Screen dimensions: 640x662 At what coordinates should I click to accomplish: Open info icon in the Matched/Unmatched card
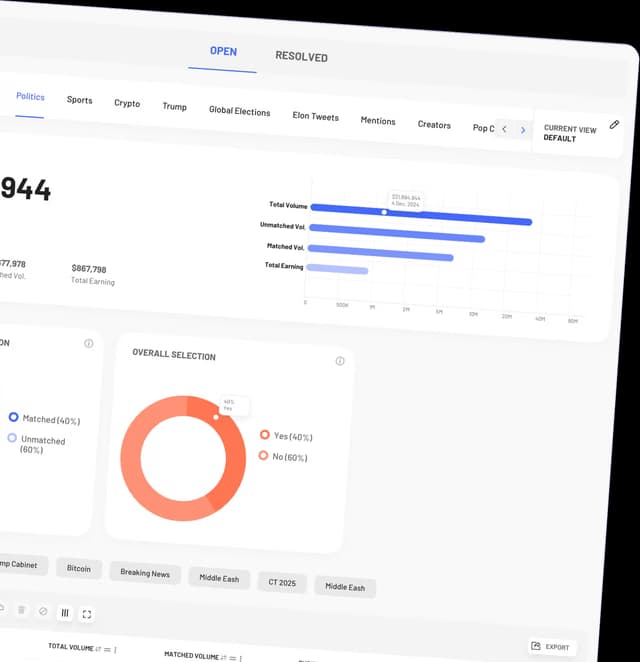click(x=89, y=343)
